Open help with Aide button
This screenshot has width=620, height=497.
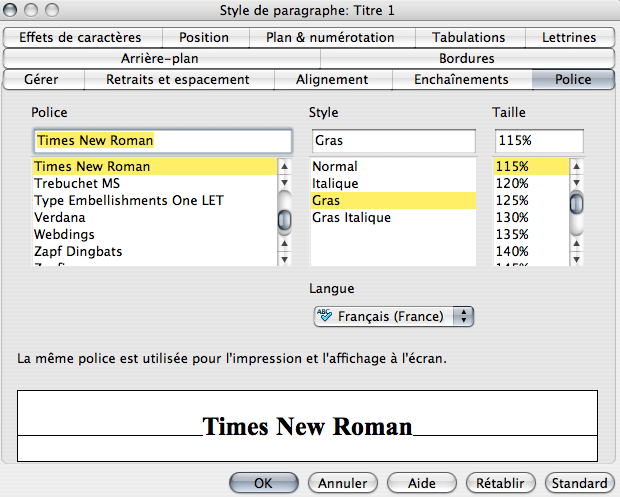(422, 483)
